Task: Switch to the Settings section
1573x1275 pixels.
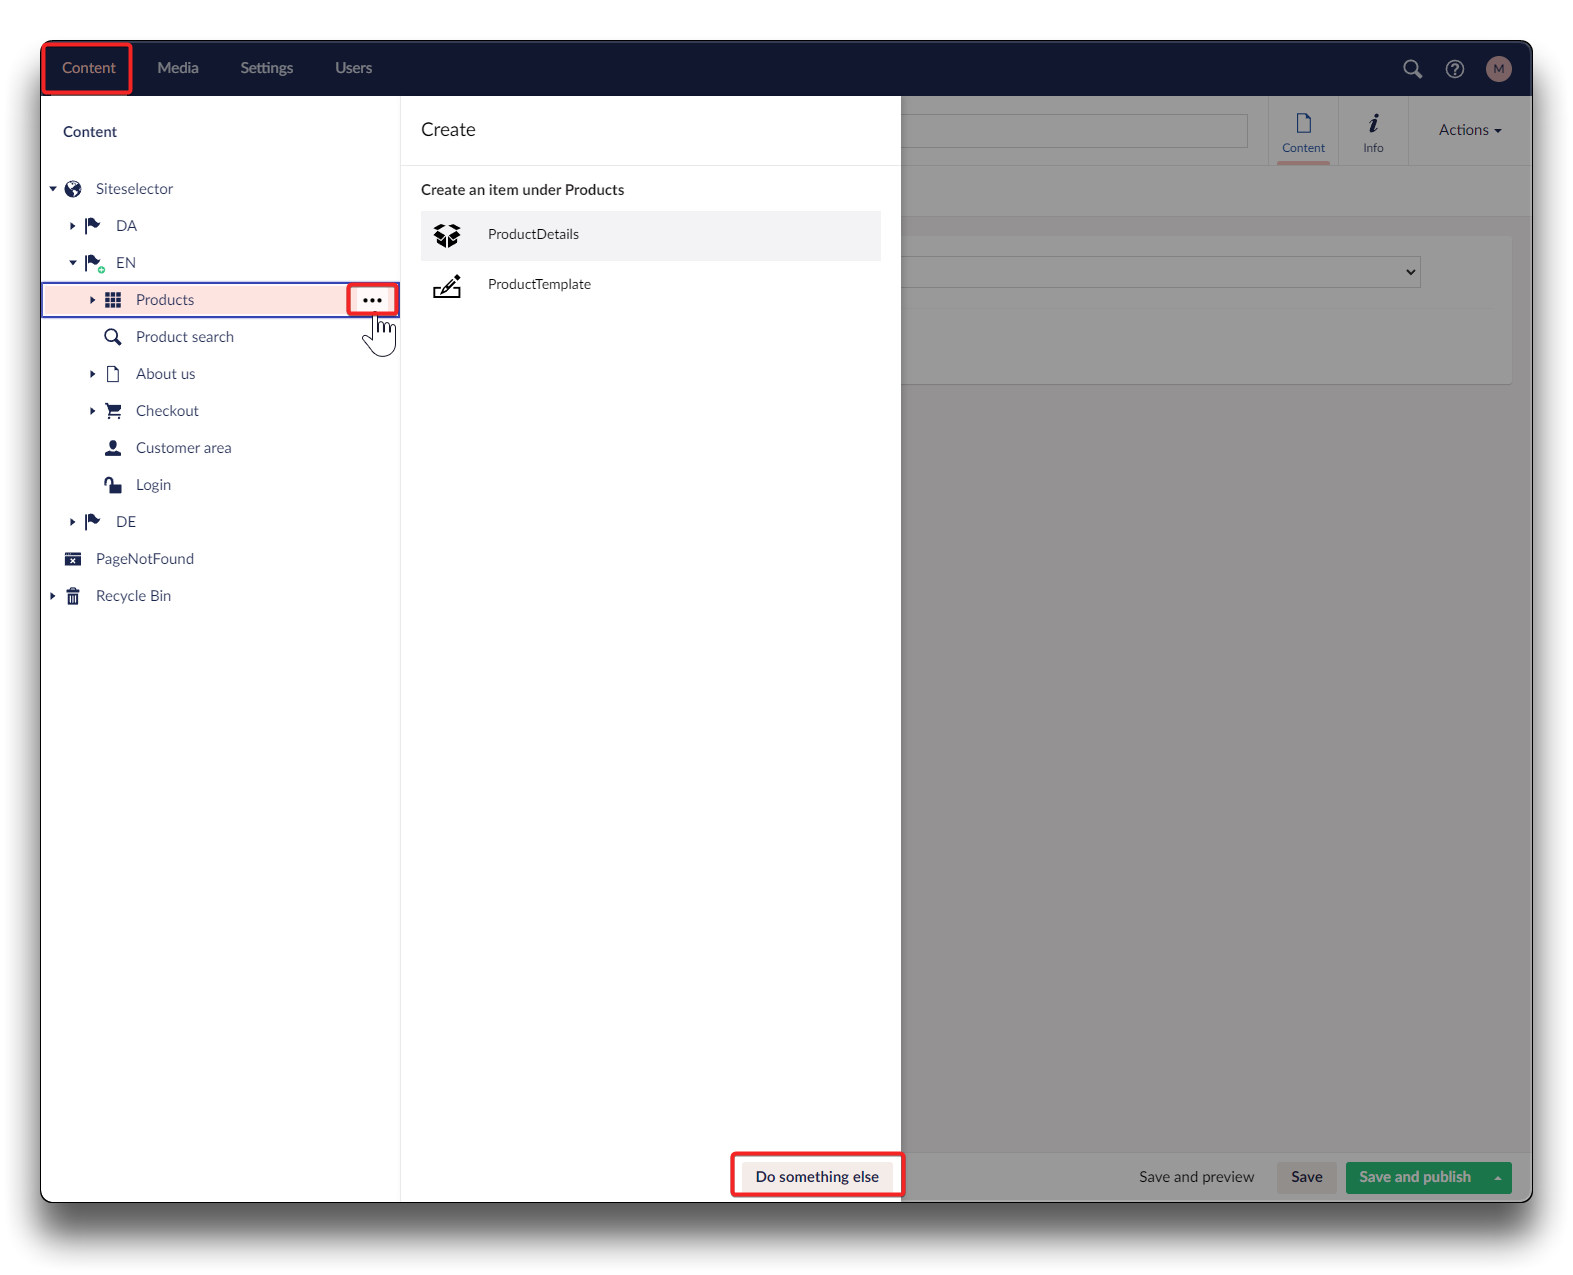Action: pos(266,68)
